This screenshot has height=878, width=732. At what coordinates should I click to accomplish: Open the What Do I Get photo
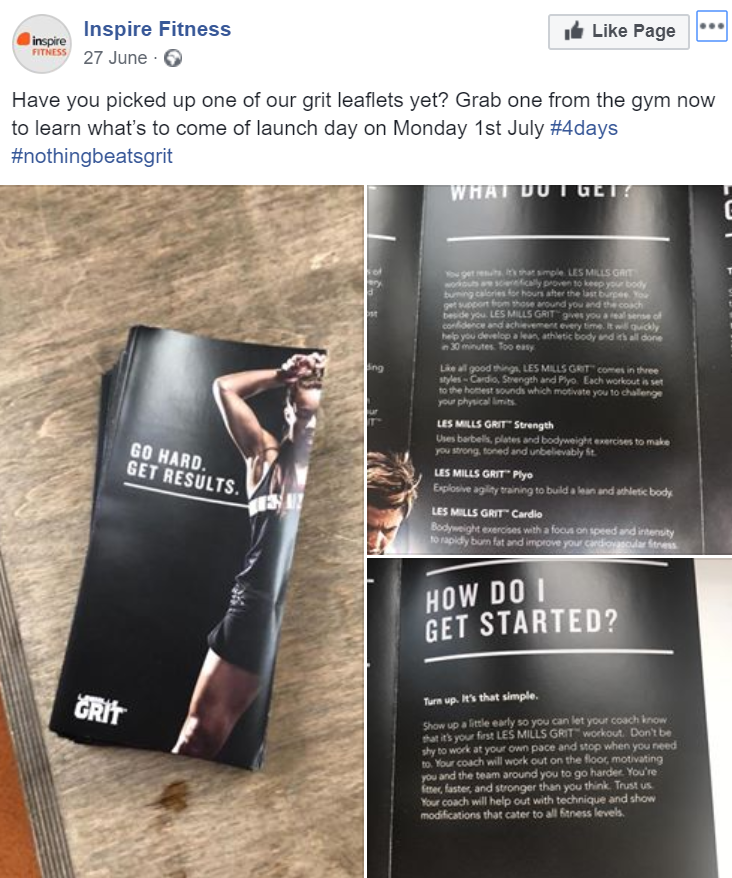pos(549,370)
